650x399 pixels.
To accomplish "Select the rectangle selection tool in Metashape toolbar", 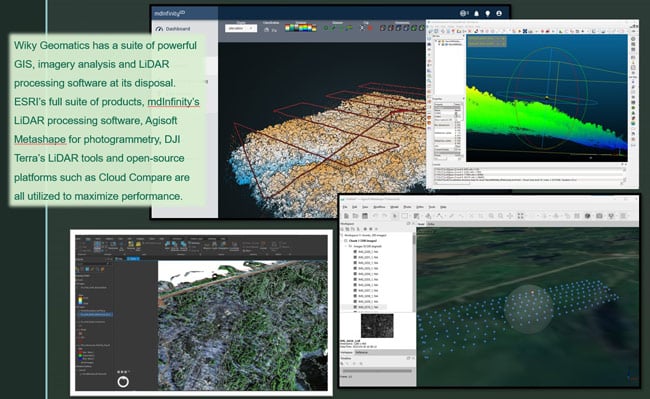I will tap(404, 216).
